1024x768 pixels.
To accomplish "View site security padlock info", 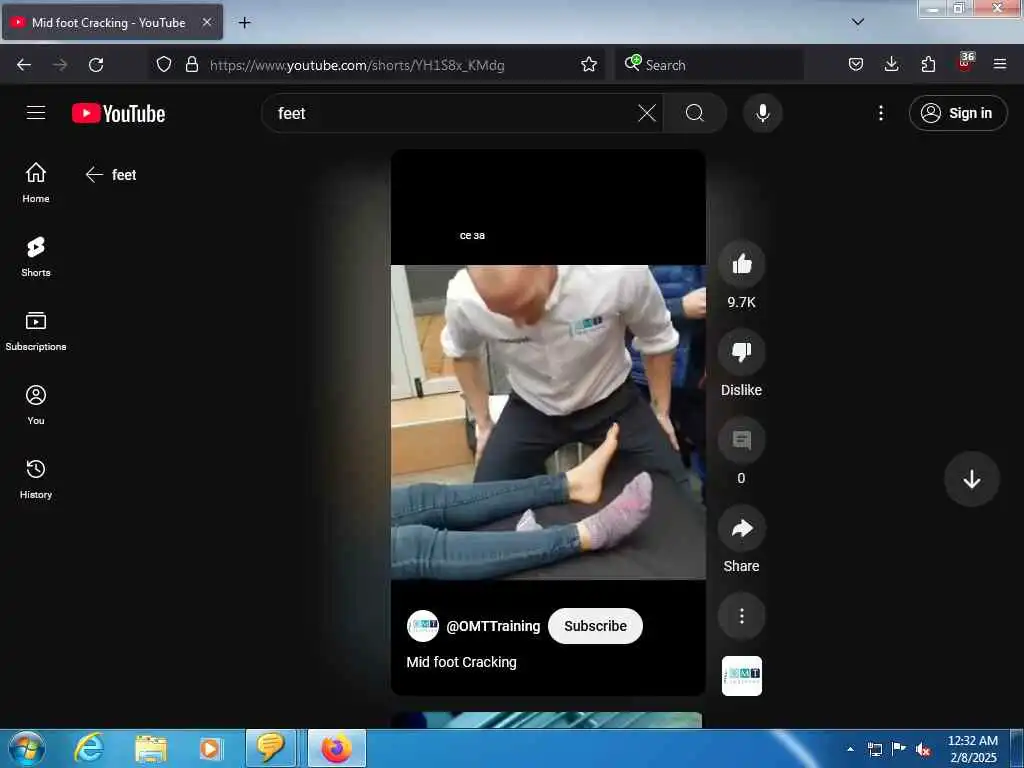I will coord(191,65).
